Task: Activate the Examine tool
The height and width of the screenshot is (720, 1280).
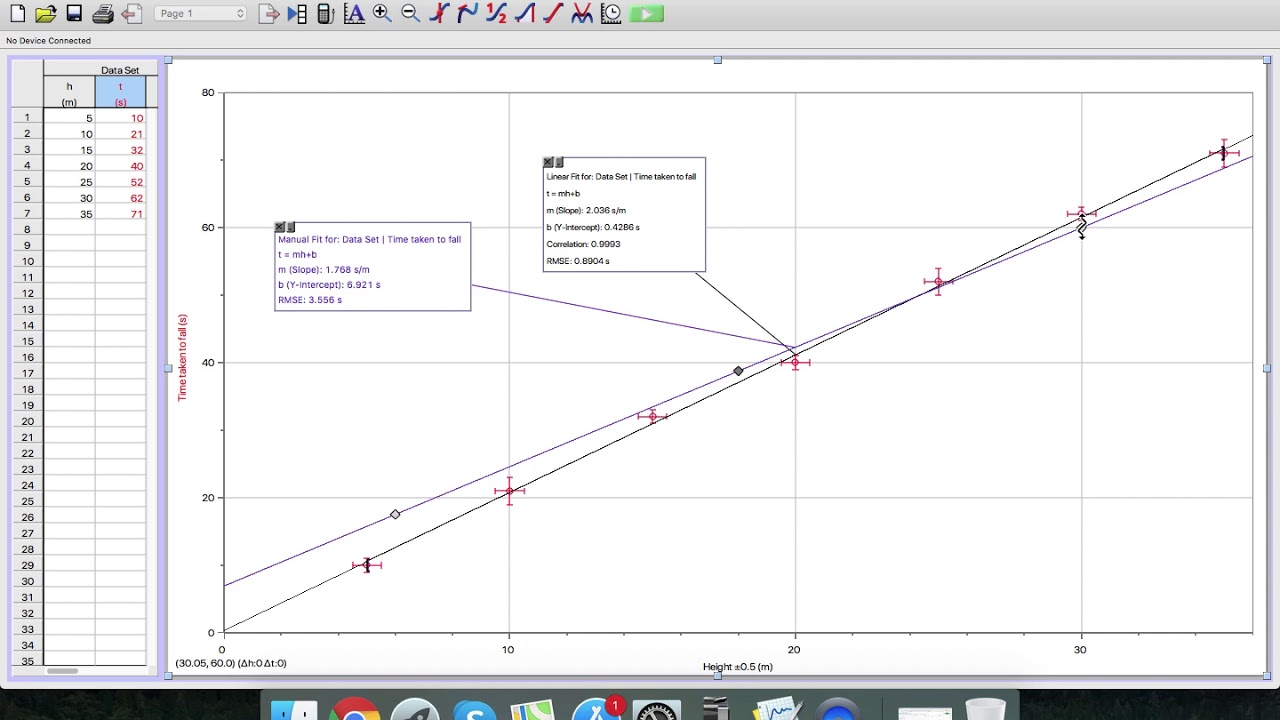Action: pyautogui.click(x=439, y=14)
